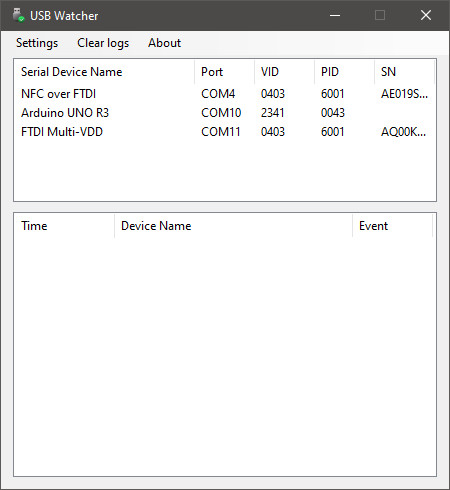The width and height of the screenshot is (450, 490).
Task: Sort by SN column header
Action: (x=404, y=72)
